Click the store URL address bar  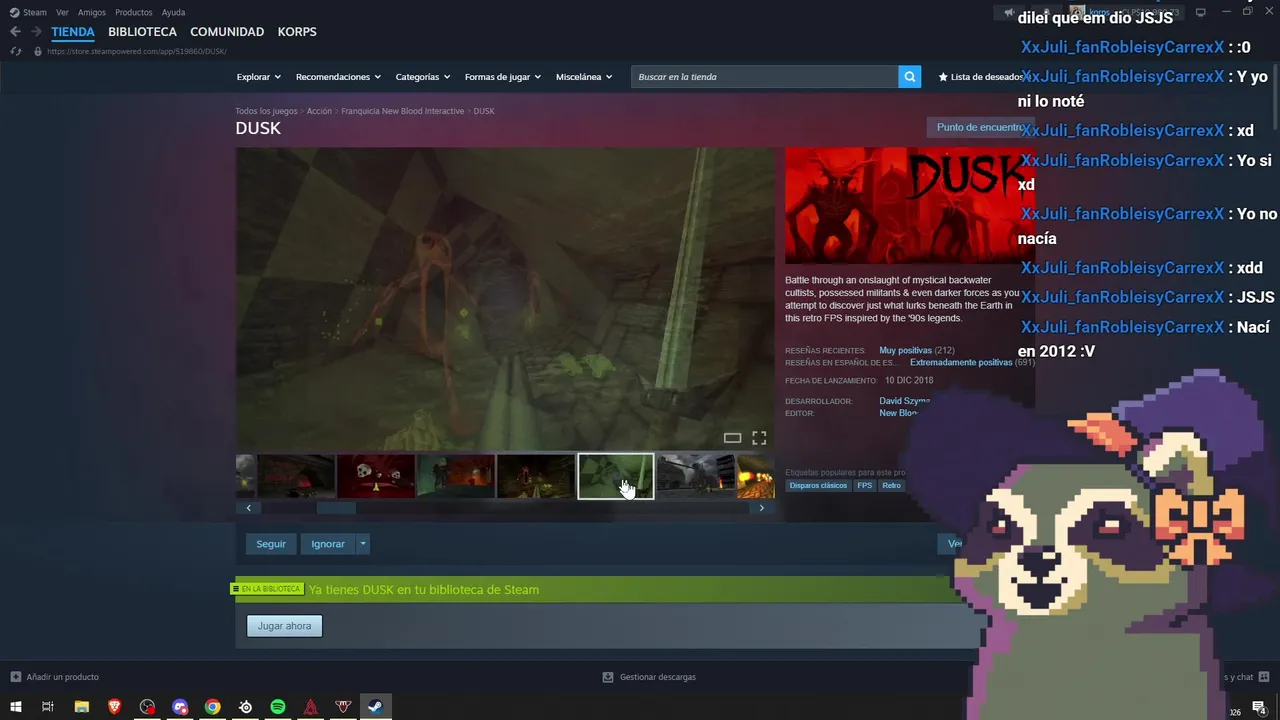(x=137, y=51)
